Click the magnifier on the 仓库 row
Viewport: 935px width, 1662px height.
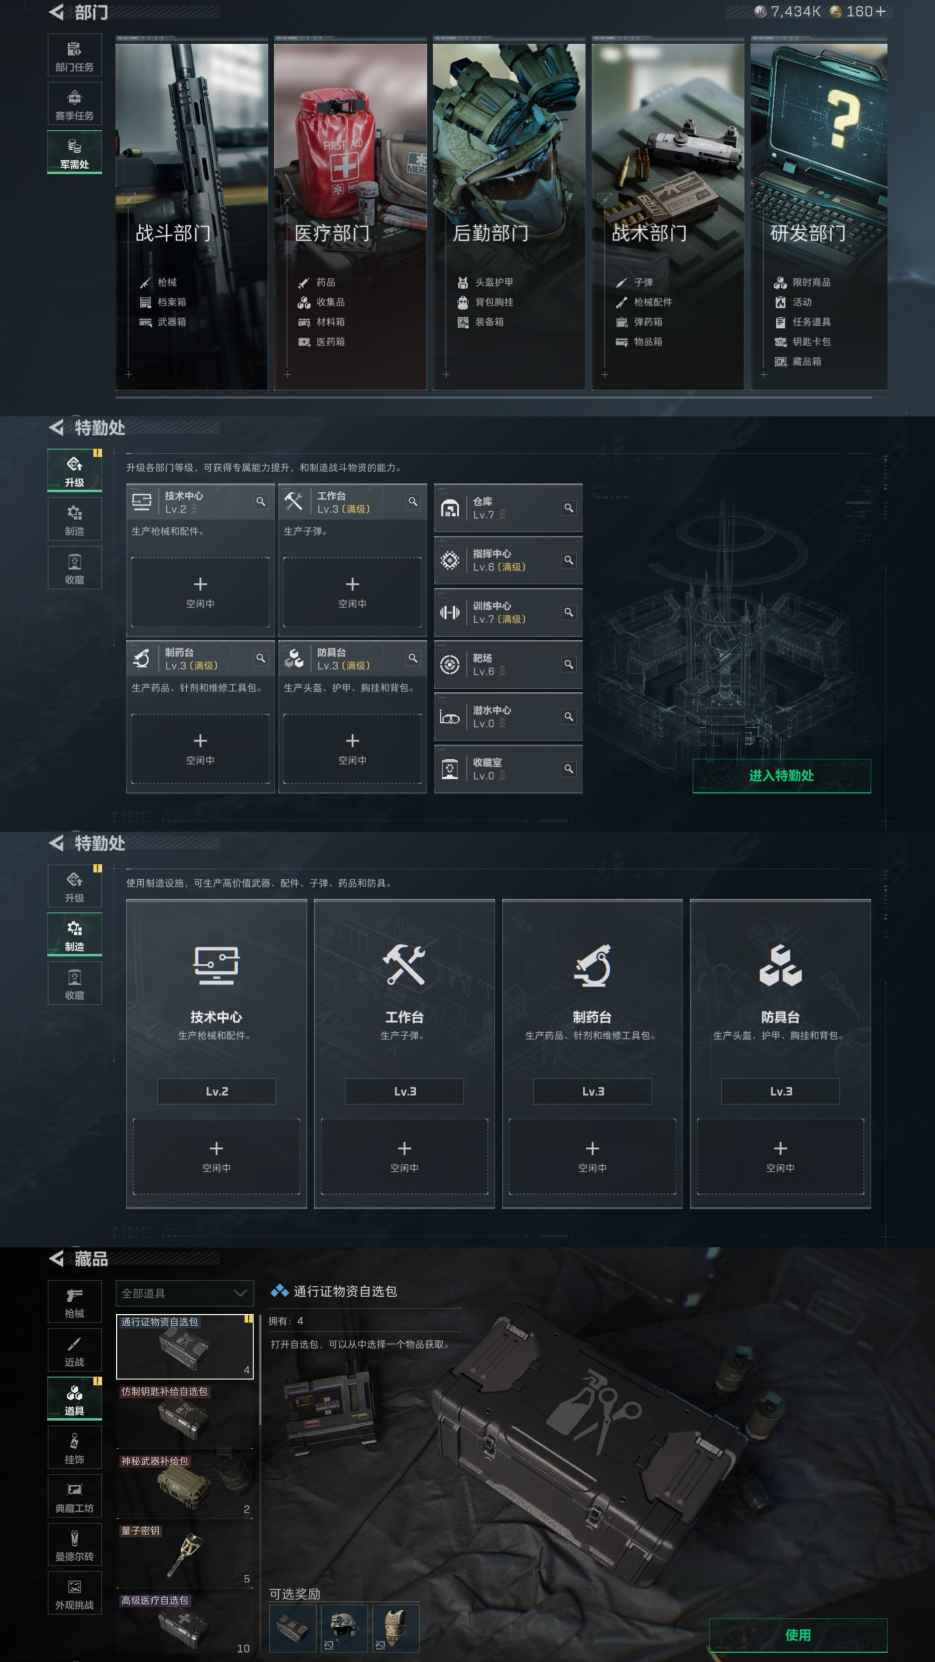(568, 508)
